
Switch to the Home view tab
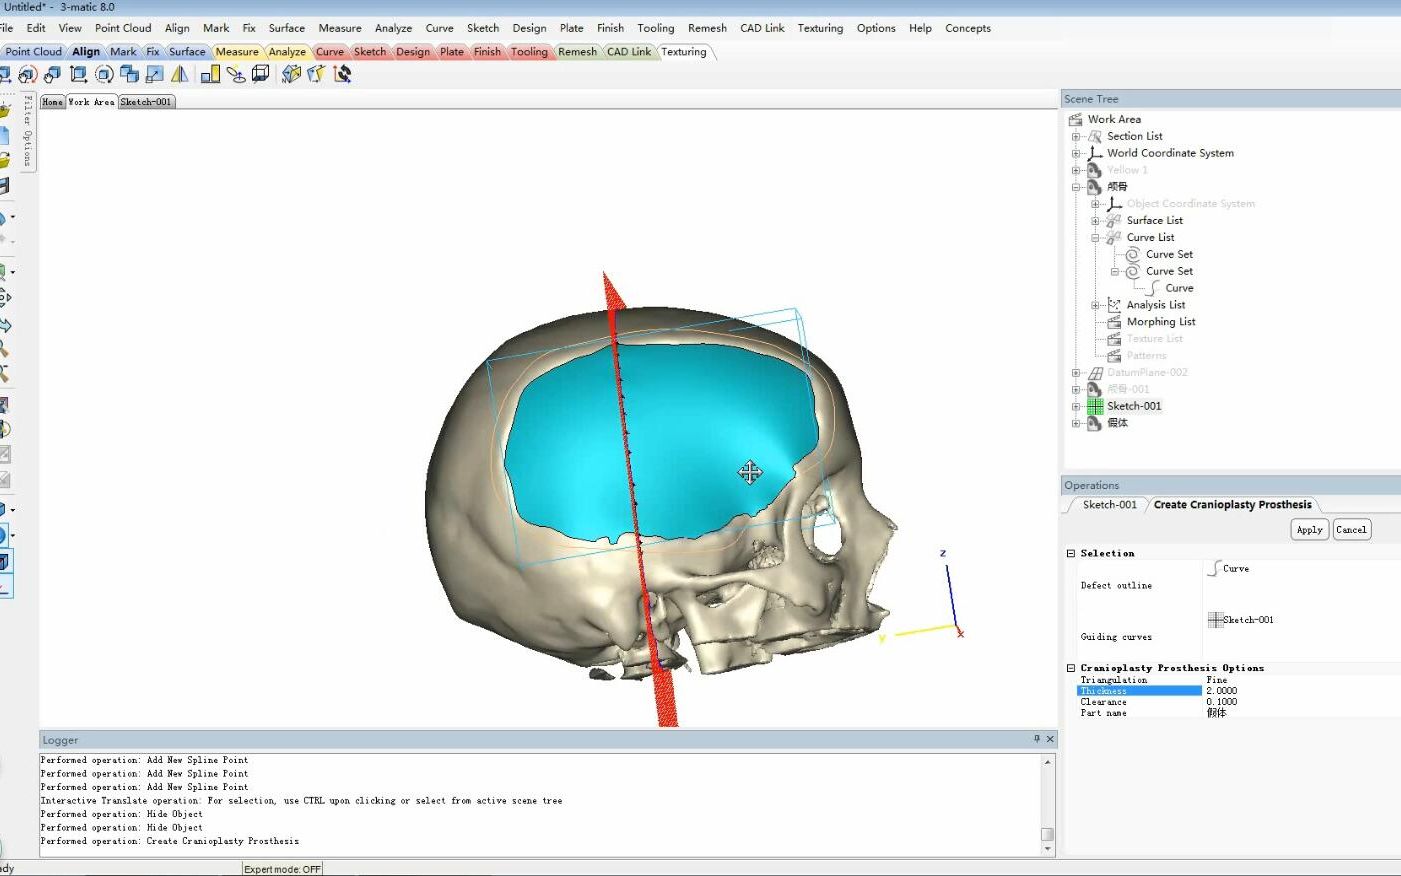click(x=52, y=102)
